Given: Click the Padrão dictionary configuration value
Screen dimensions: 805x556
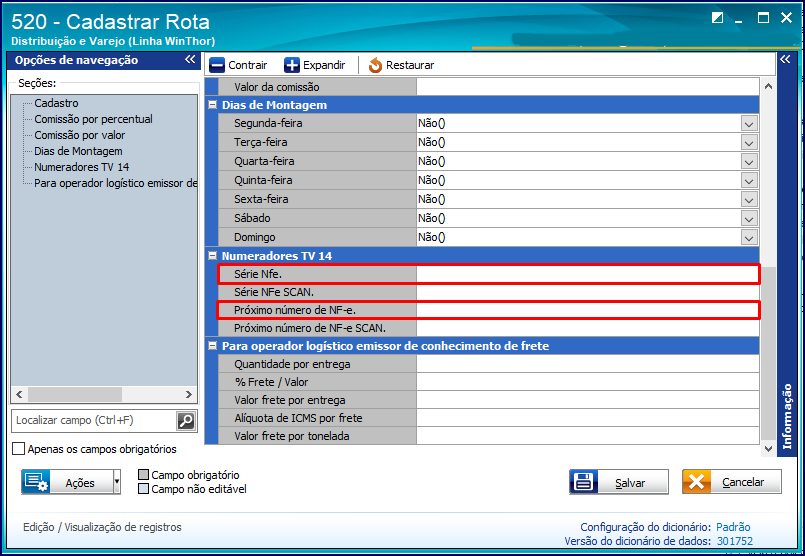Looking at the screenshot, I should point(733,527).
